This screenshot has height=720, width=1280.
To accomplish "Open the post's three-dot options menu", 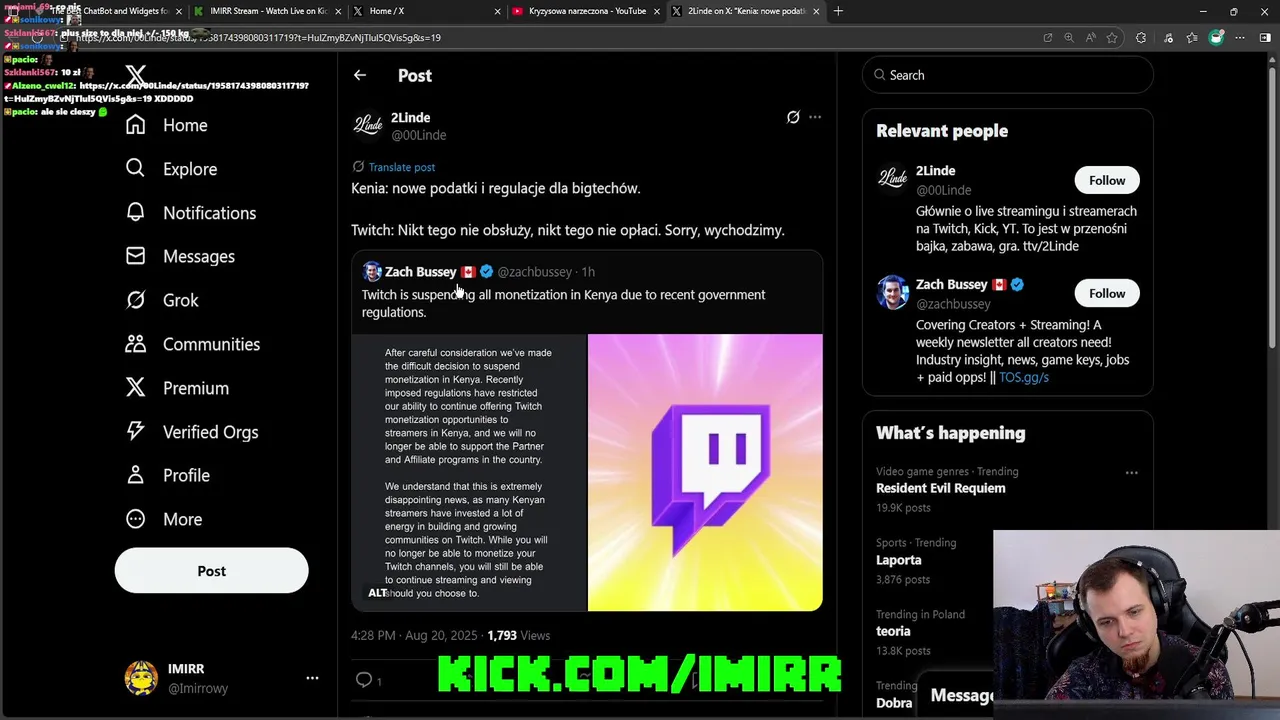I will [x=815, y=117].
